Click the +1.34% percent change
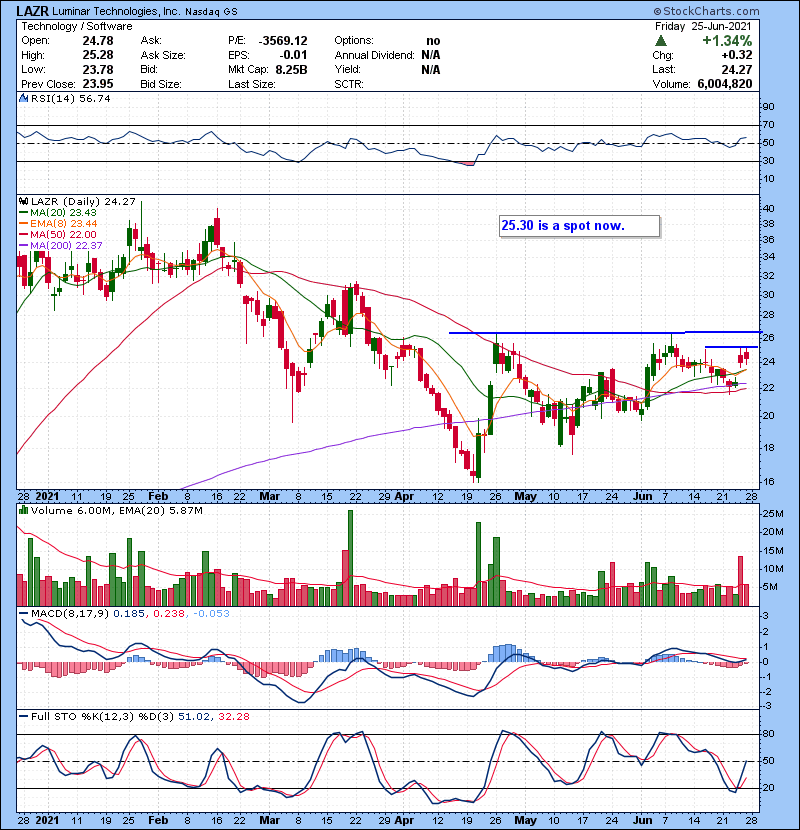 click(x=727, y=41)
